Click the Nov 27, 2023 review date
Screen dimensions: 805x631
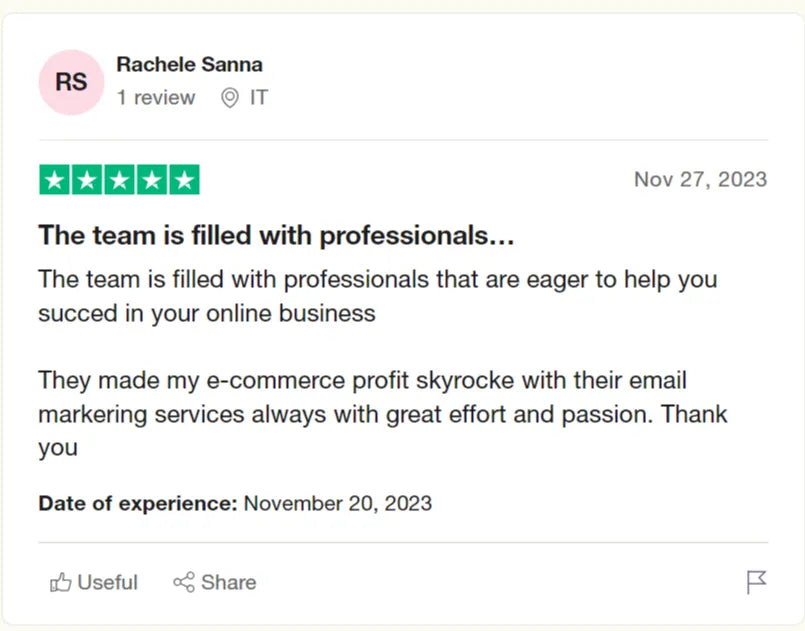click(700, 180)
